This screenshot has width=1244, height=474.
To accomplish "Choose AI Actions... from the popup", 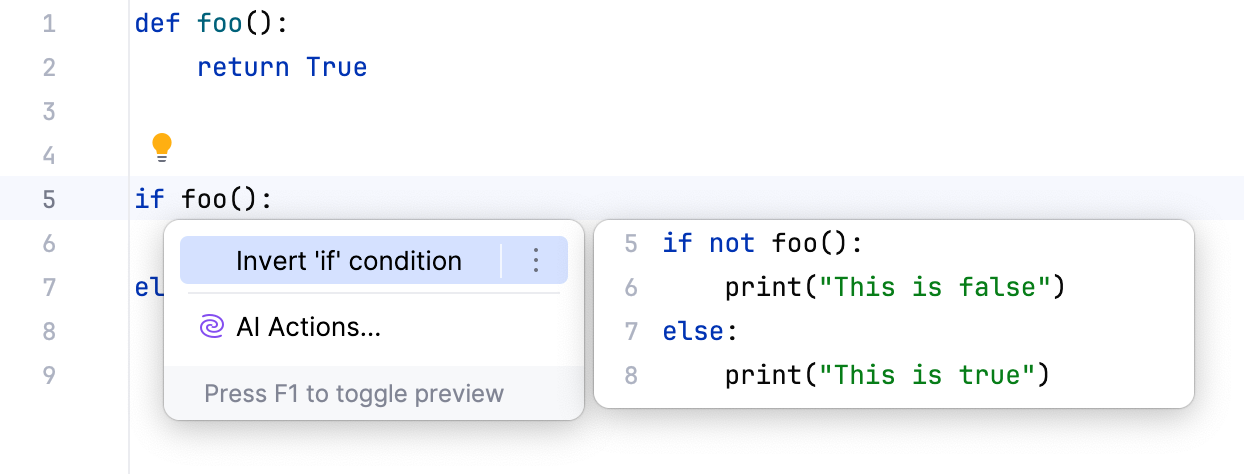I will pyautogui.click(x=308, y=327).
